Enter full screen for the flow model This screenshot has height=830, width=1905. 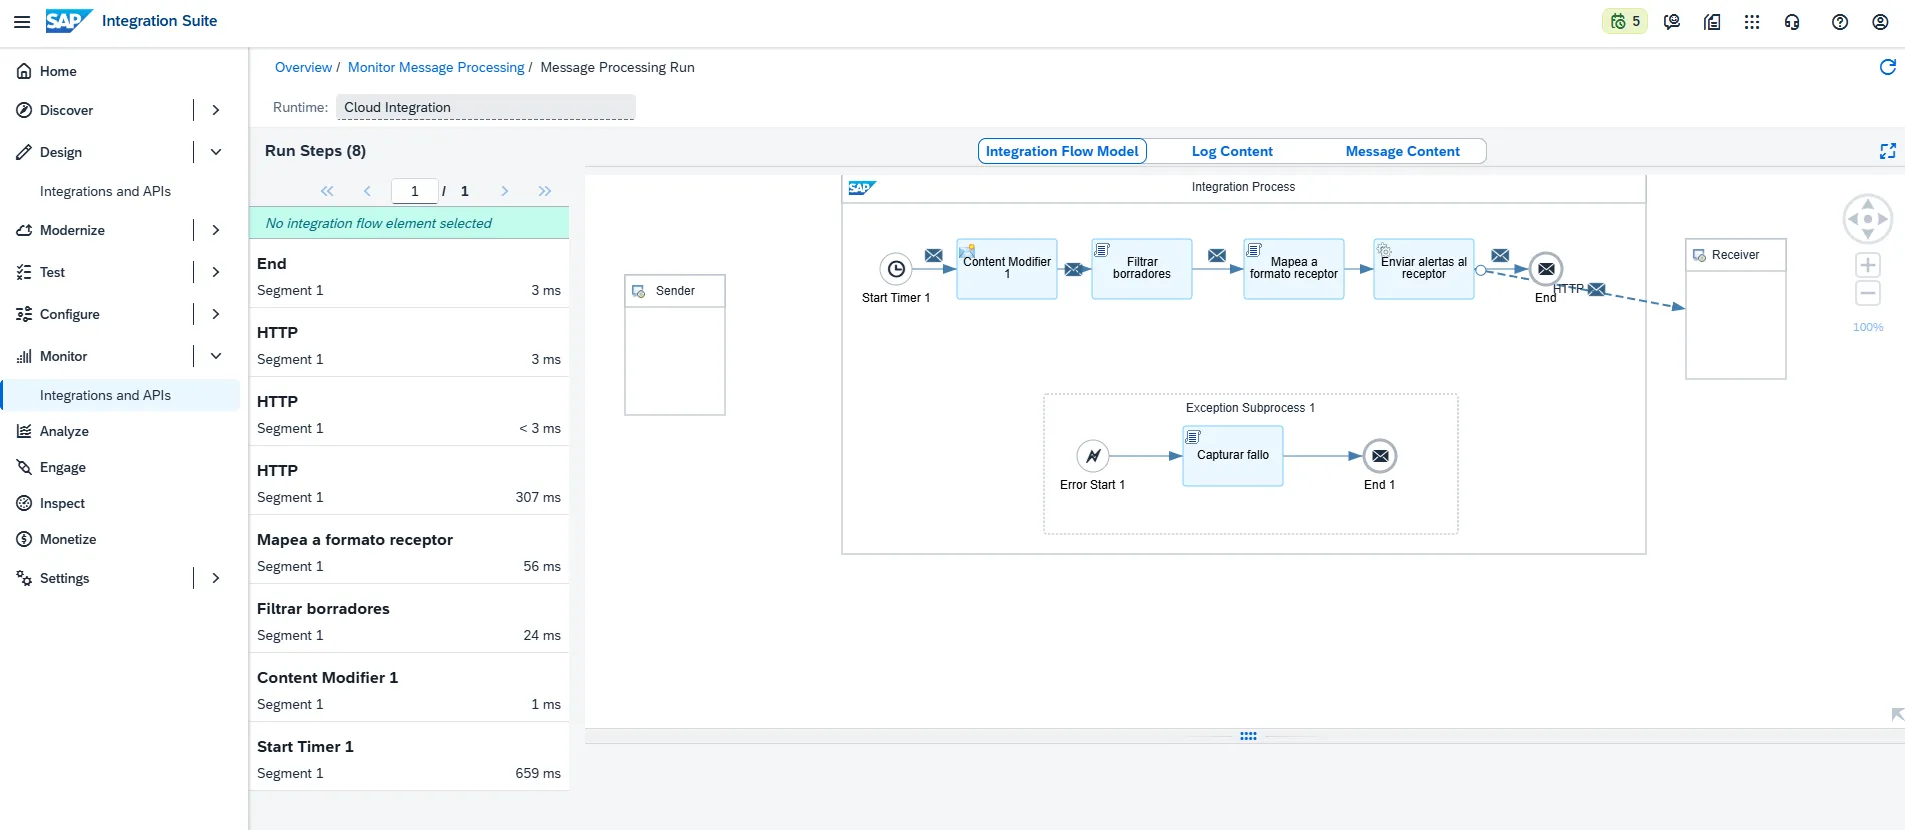click(x=1888, y=151)
